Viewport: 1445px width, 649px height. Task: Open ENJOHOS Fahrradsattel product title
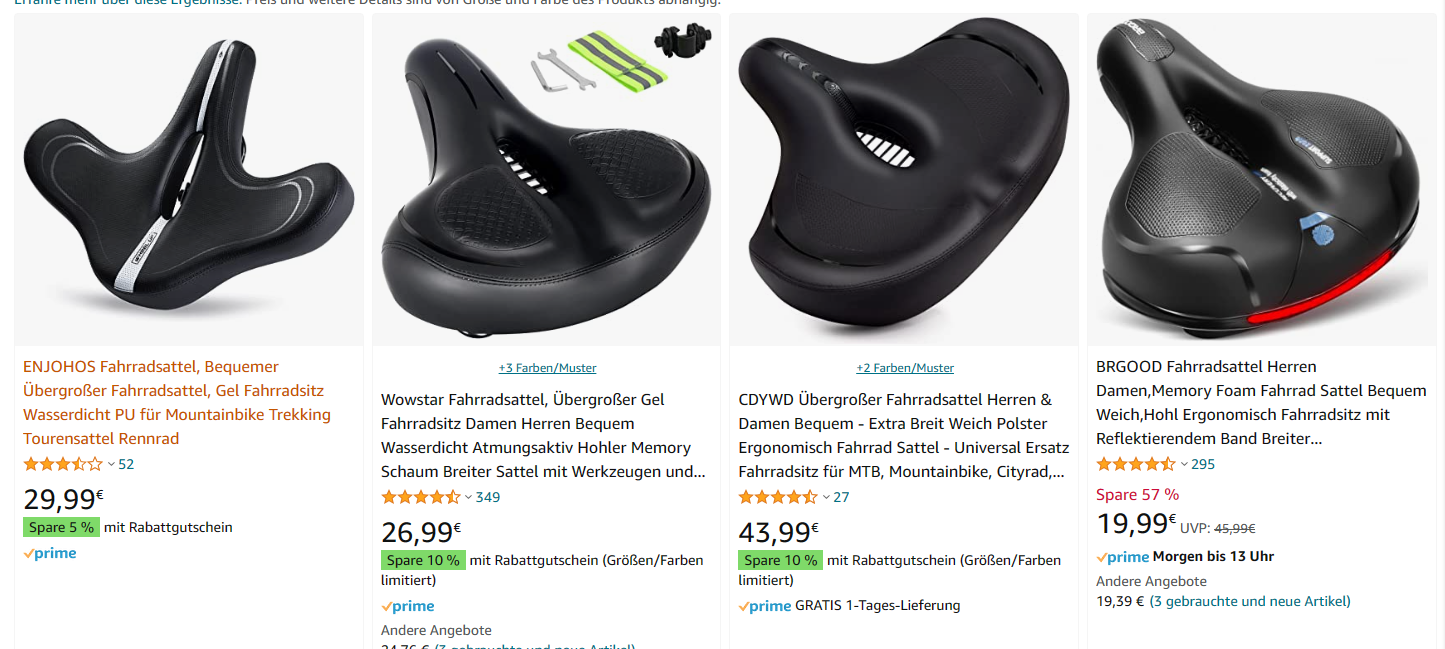point(177,403)
